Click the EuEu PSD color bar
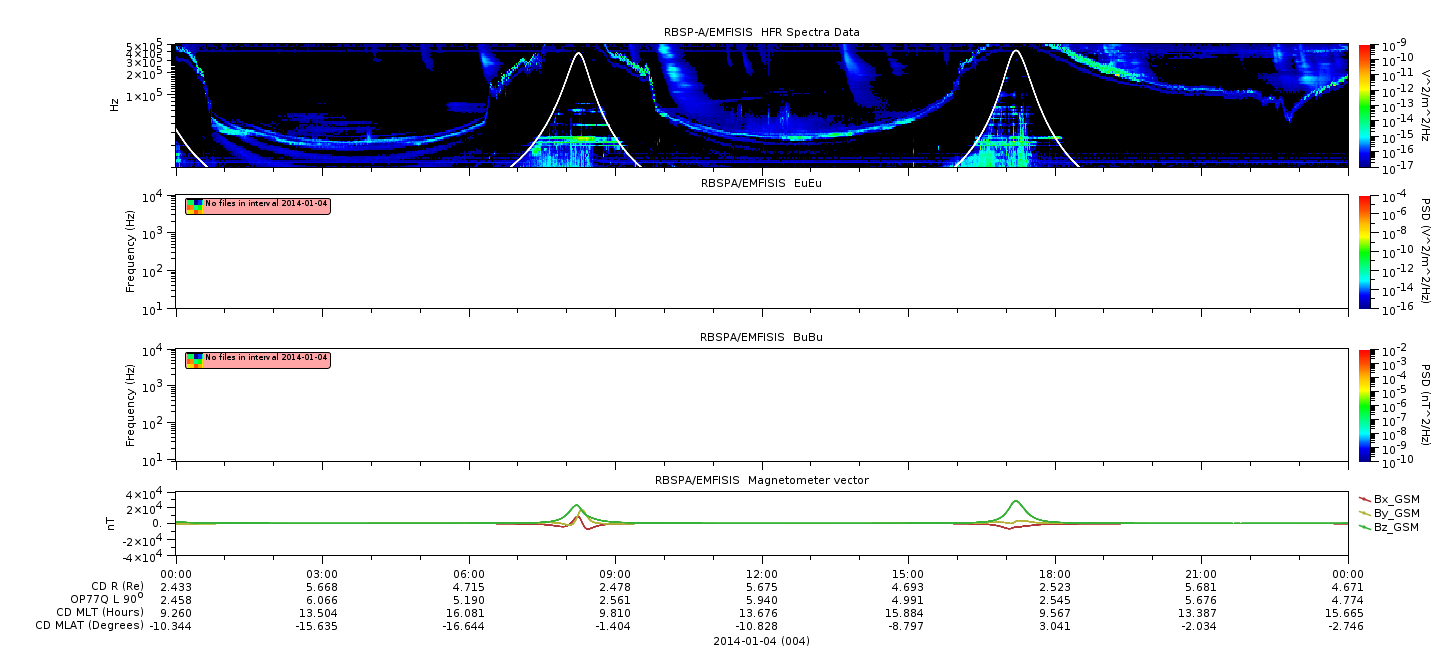The height and width of the screenshot is (658, 1447). (1365, 252)
